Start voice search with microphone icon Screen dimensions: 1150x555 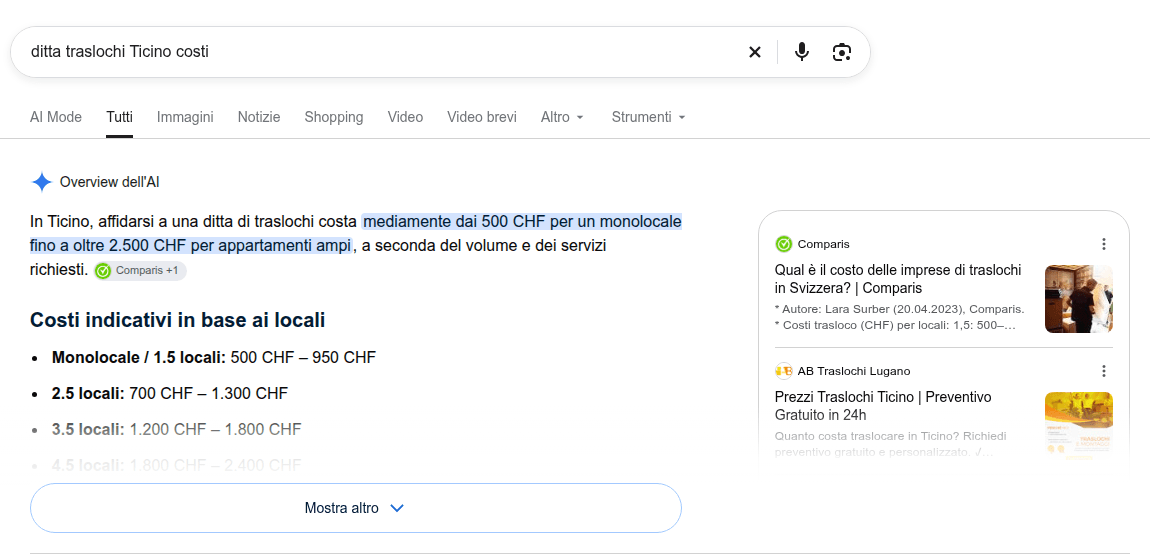coord(802,52)
